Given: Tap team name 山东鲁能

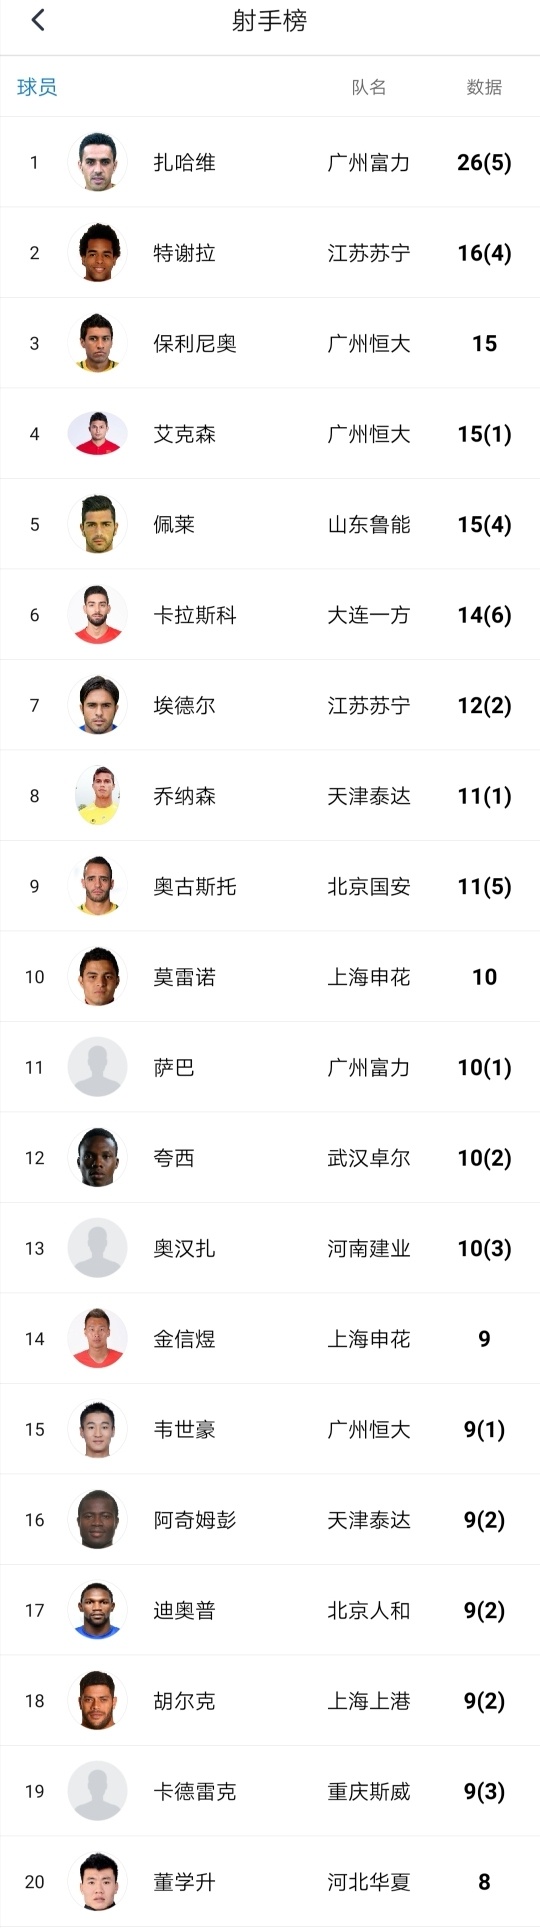Looking at the screenshot, I should [x=369, y=525].
